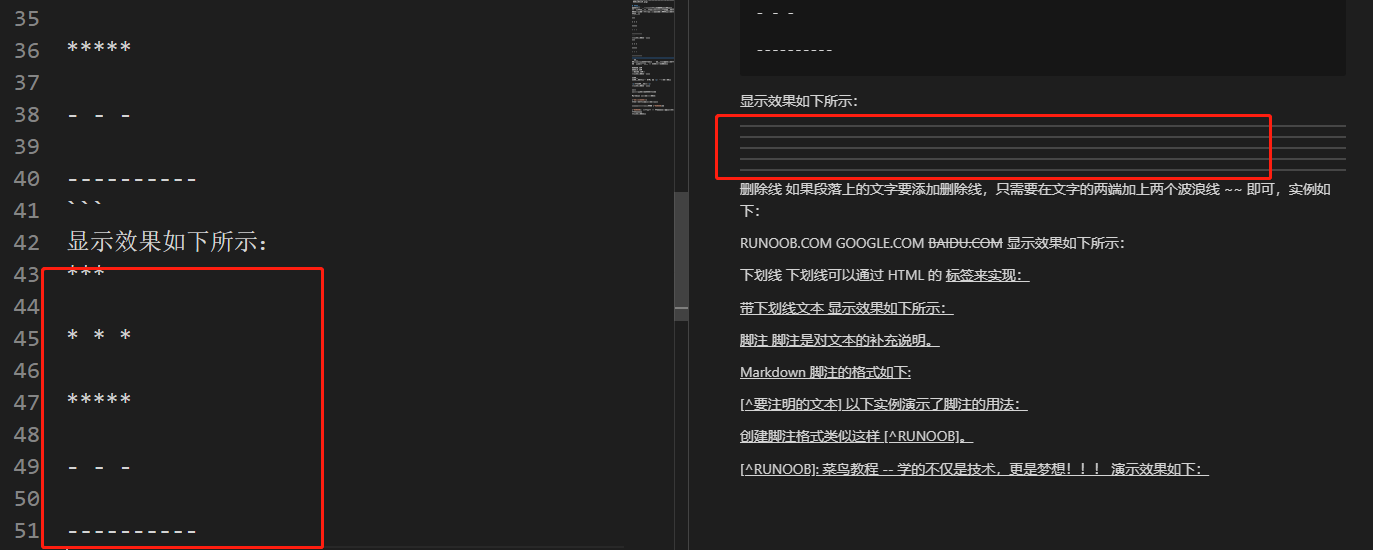1373x550 pixels.
Task: Click '- - -' in the preview code block
Action: coord(776,15)
